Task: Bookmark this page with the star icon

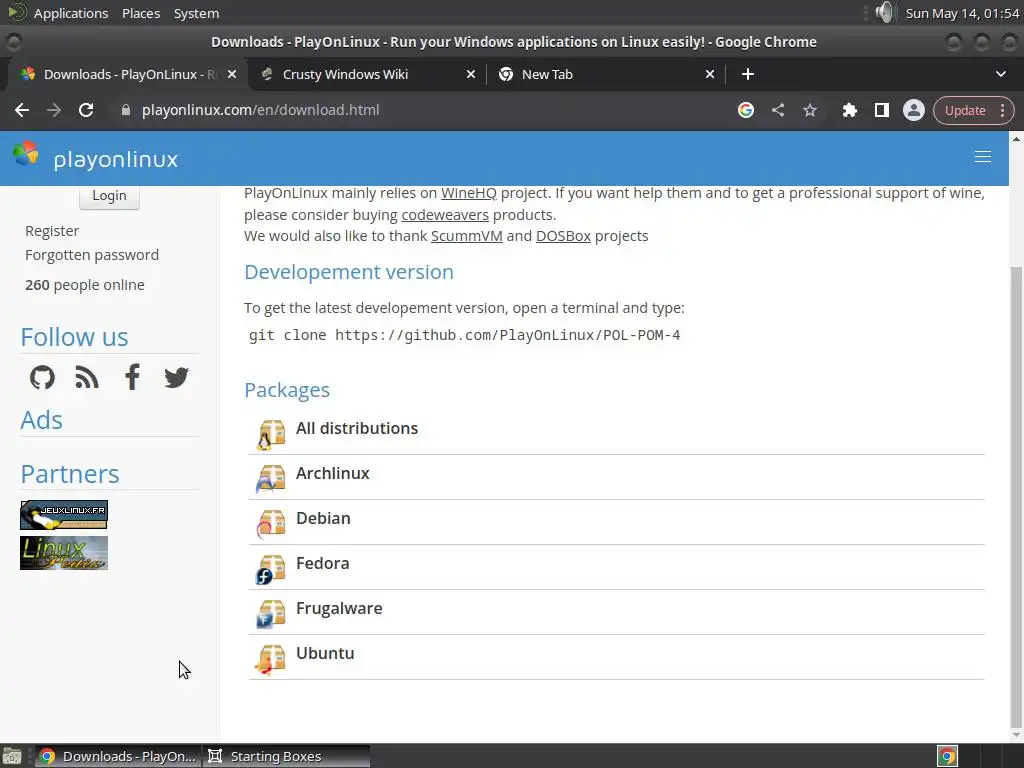Action: pos(810,110)
